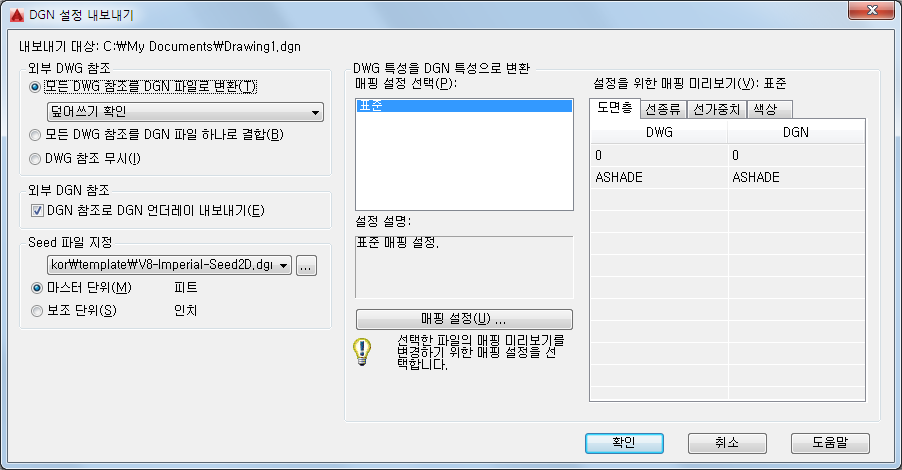Select the '보조 단위' radio button
902x470 pixels.
coord(37,311)
